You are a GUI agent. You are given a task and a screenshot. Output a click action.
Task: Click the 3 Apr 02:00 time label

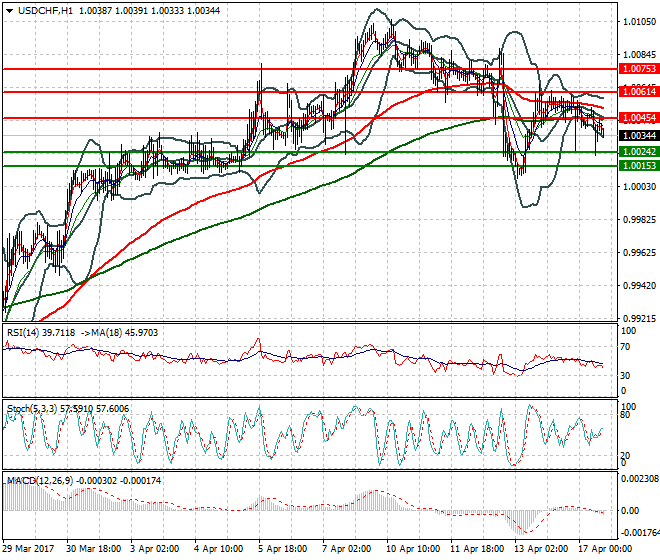coord(154,549)
